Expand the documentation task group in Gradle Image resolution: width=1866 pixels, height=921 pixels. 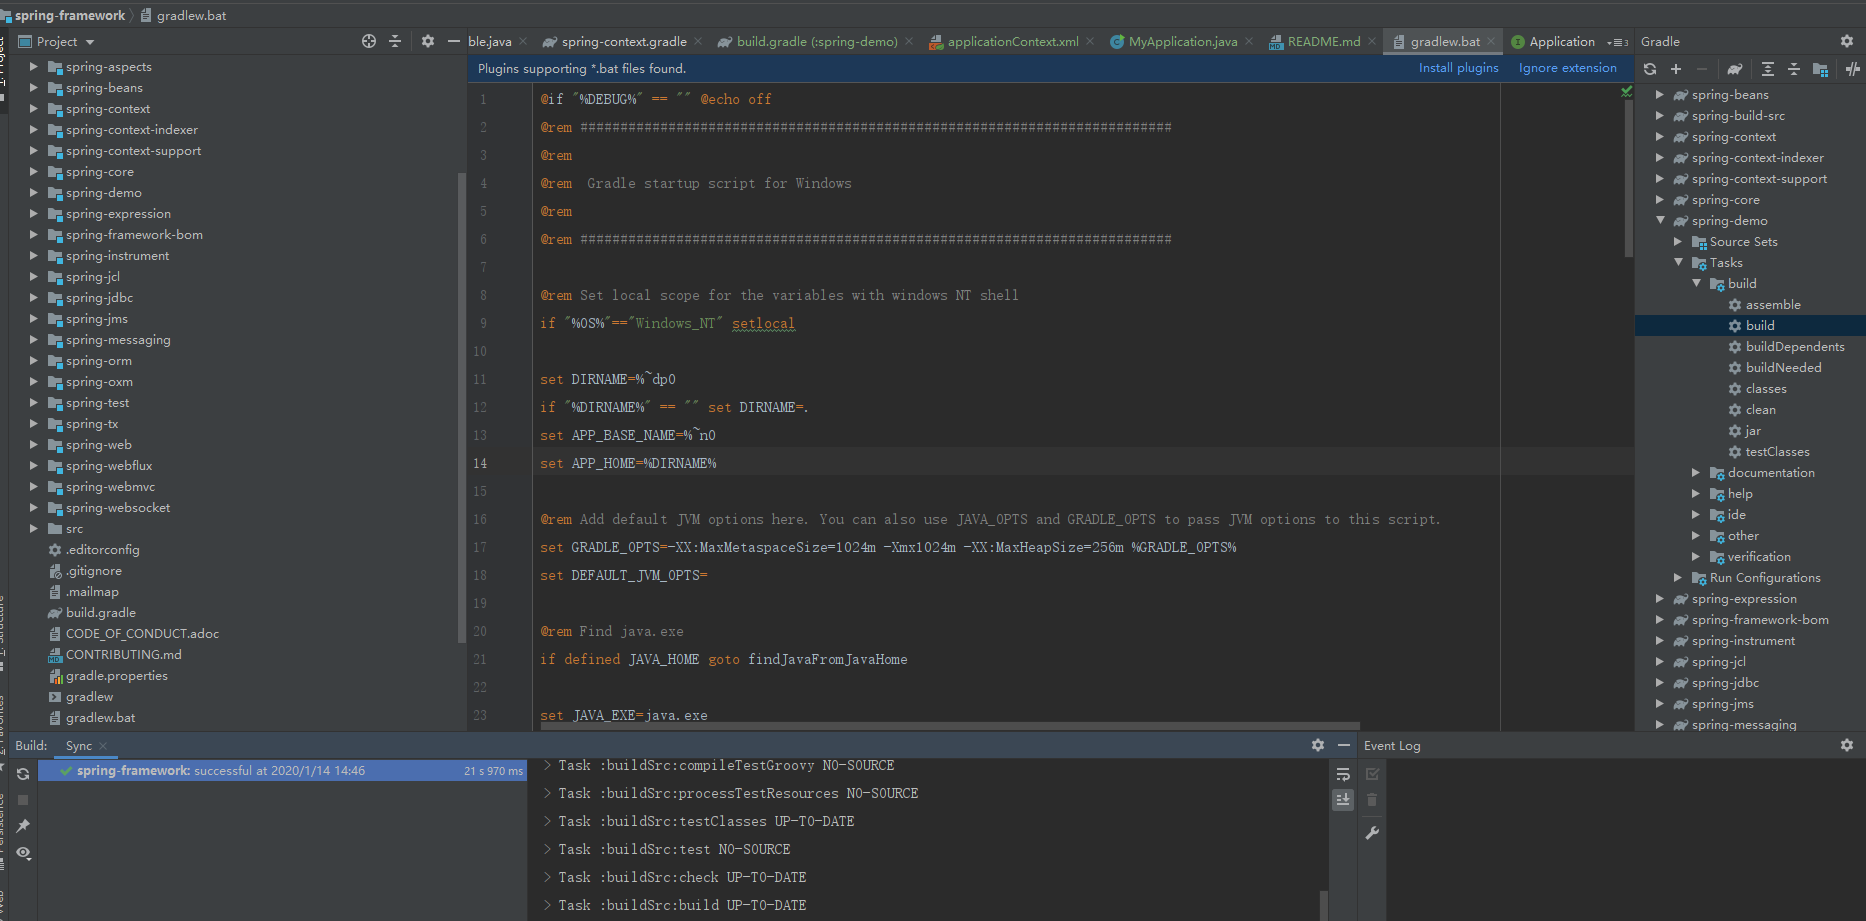pyautogui.click(x=1696, y=473)
